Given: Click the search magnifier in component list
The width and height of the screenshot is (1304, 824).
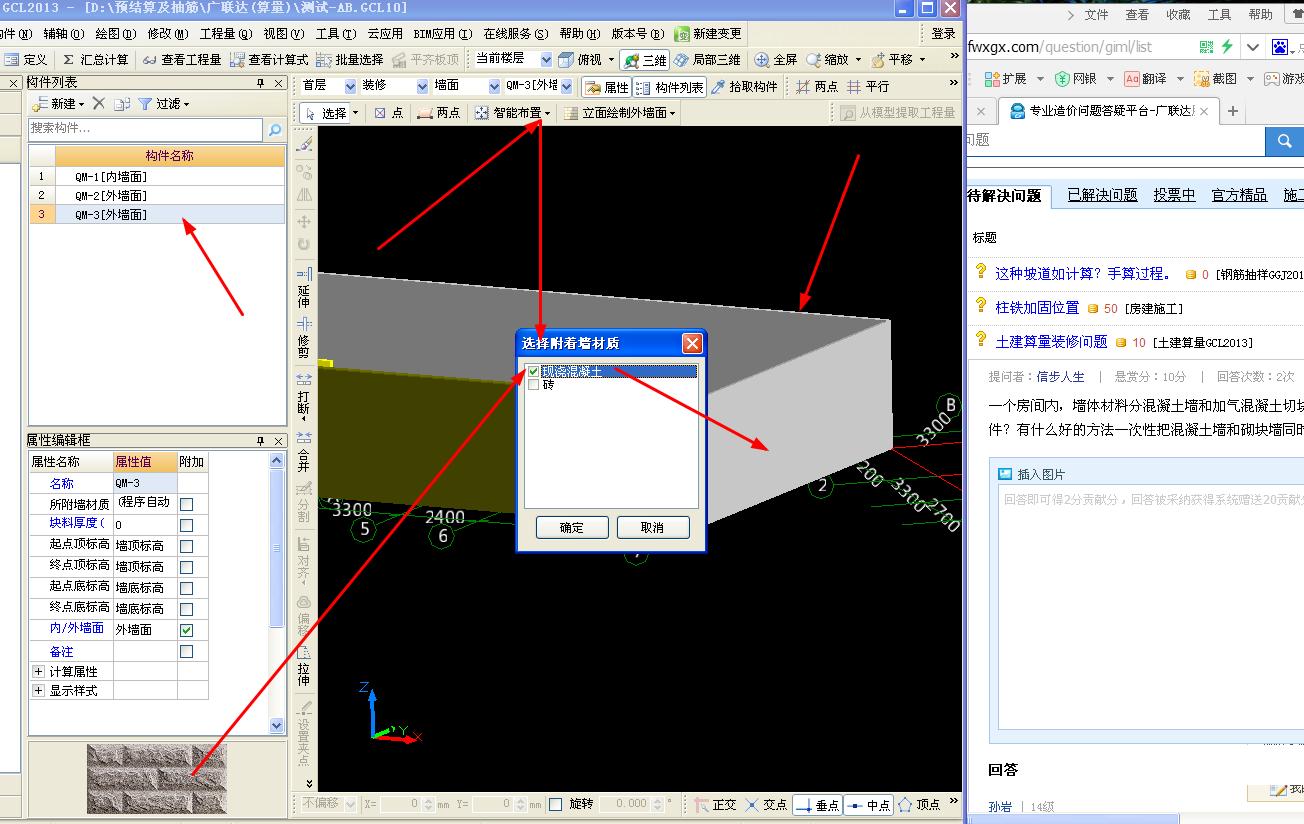Looking at the screenshot, I should [x=275, y=129].
